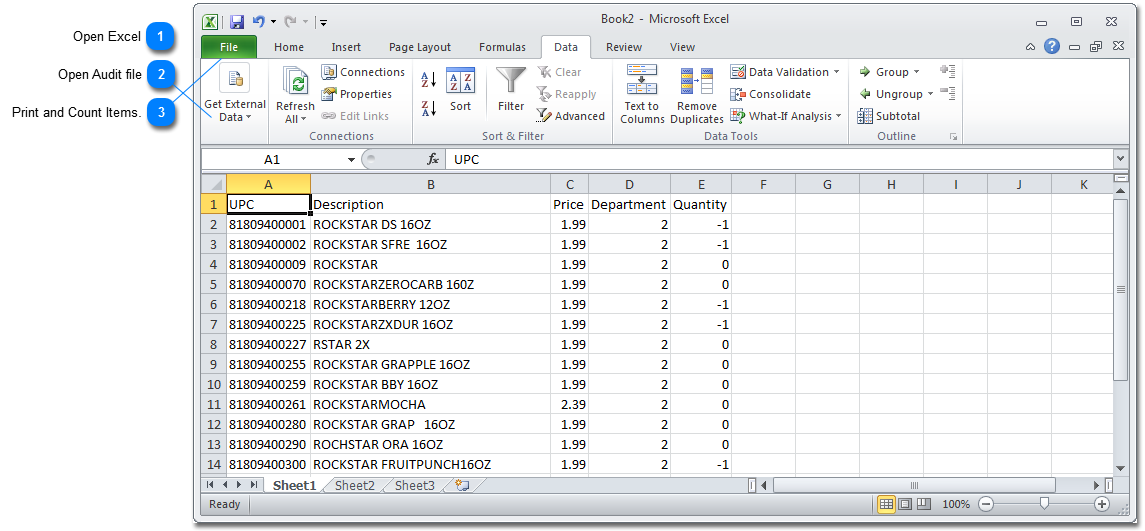Select row 8 header
The height and width of the screenshot is (531, 1145).
(x=214, y=344)
